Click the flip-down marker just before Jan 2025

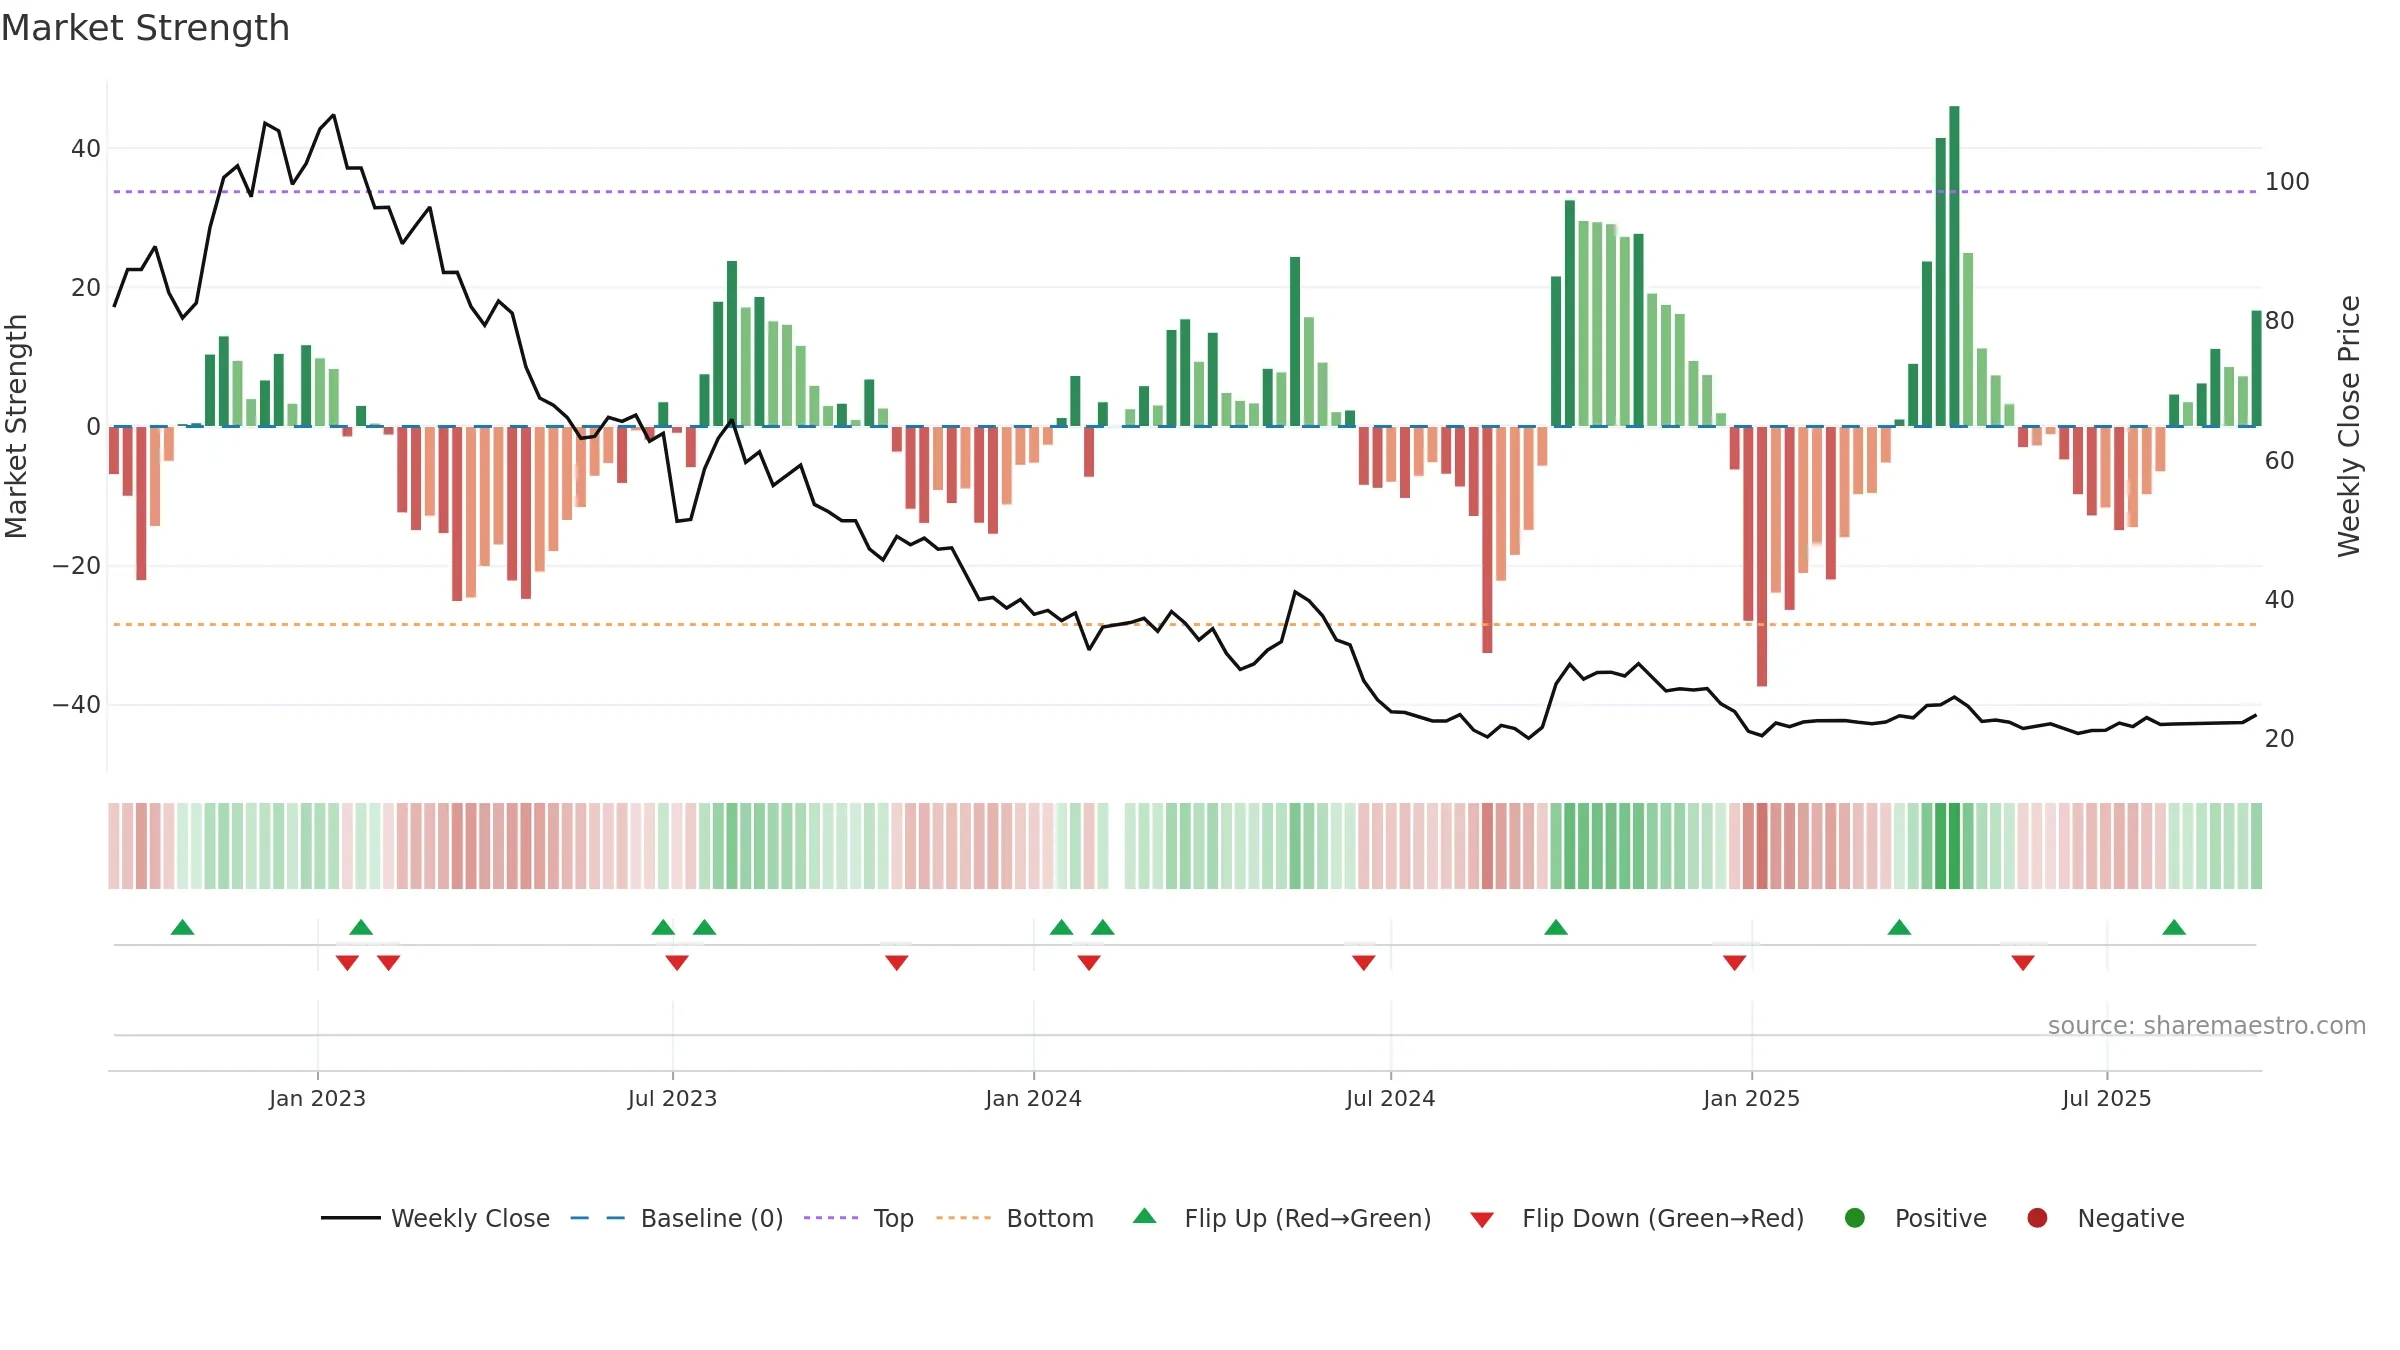(x=1735, y=962)
